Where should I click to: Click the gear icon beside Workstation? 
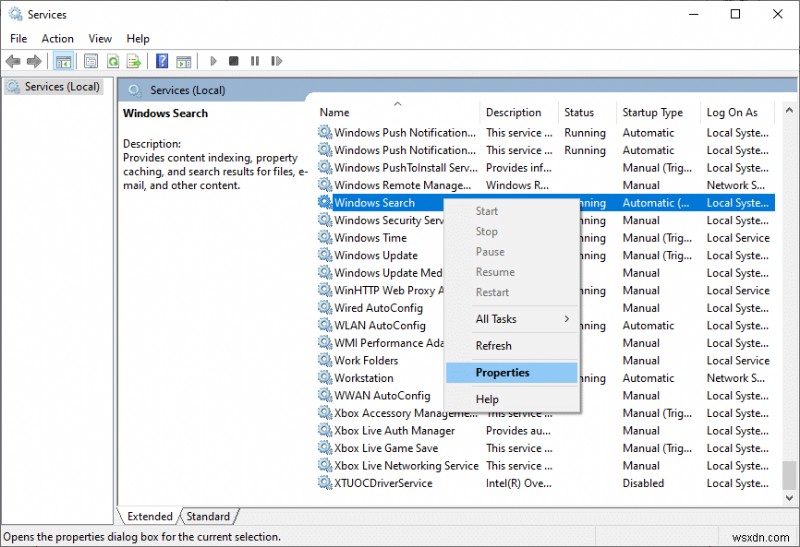pos(325,378)
